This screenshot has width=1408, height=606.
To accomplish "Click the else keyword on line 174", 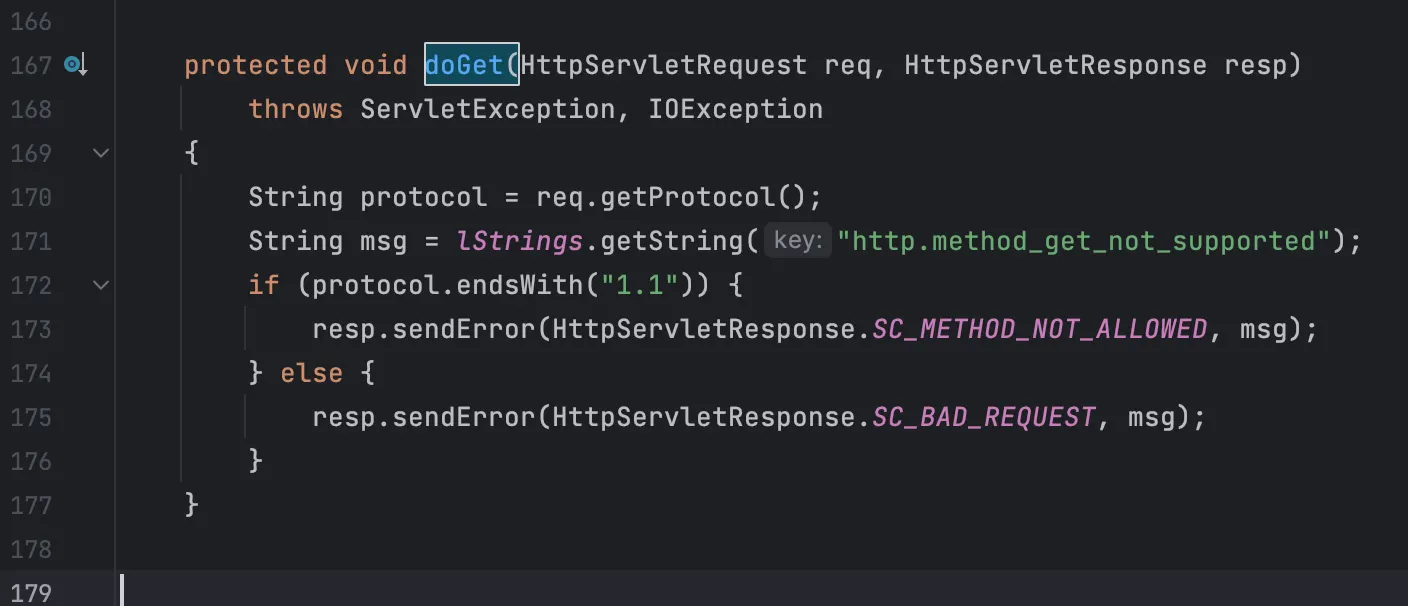I will tap(311, 373).
